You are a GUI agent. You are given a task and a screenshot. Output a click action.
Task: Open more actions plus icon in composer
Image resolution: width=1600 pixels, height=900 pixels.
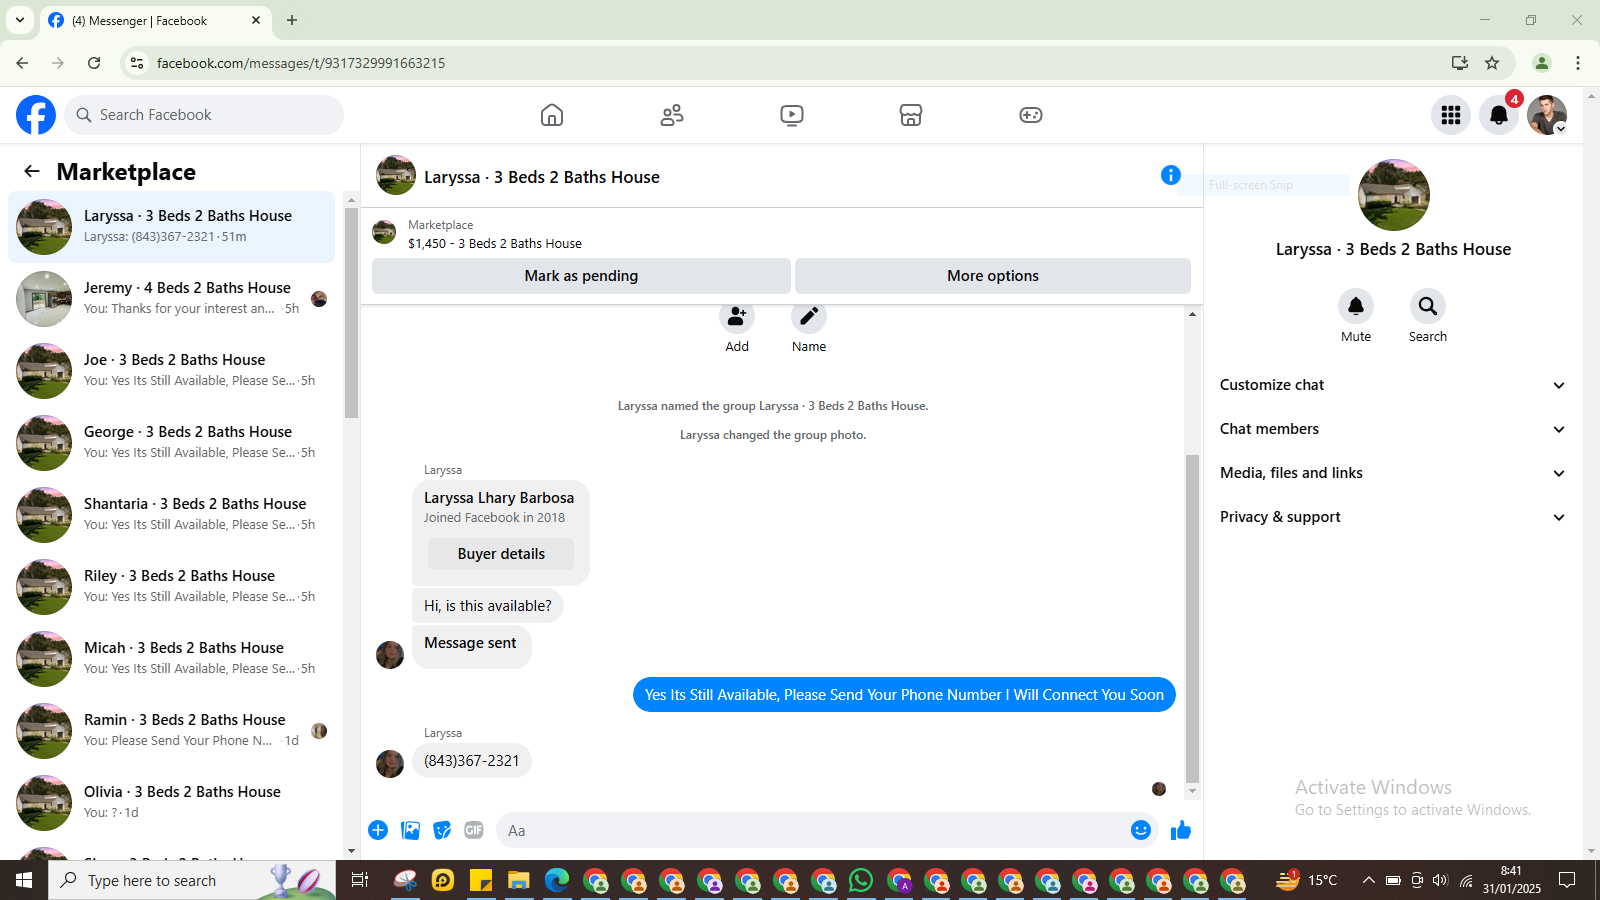coord(378,830)
